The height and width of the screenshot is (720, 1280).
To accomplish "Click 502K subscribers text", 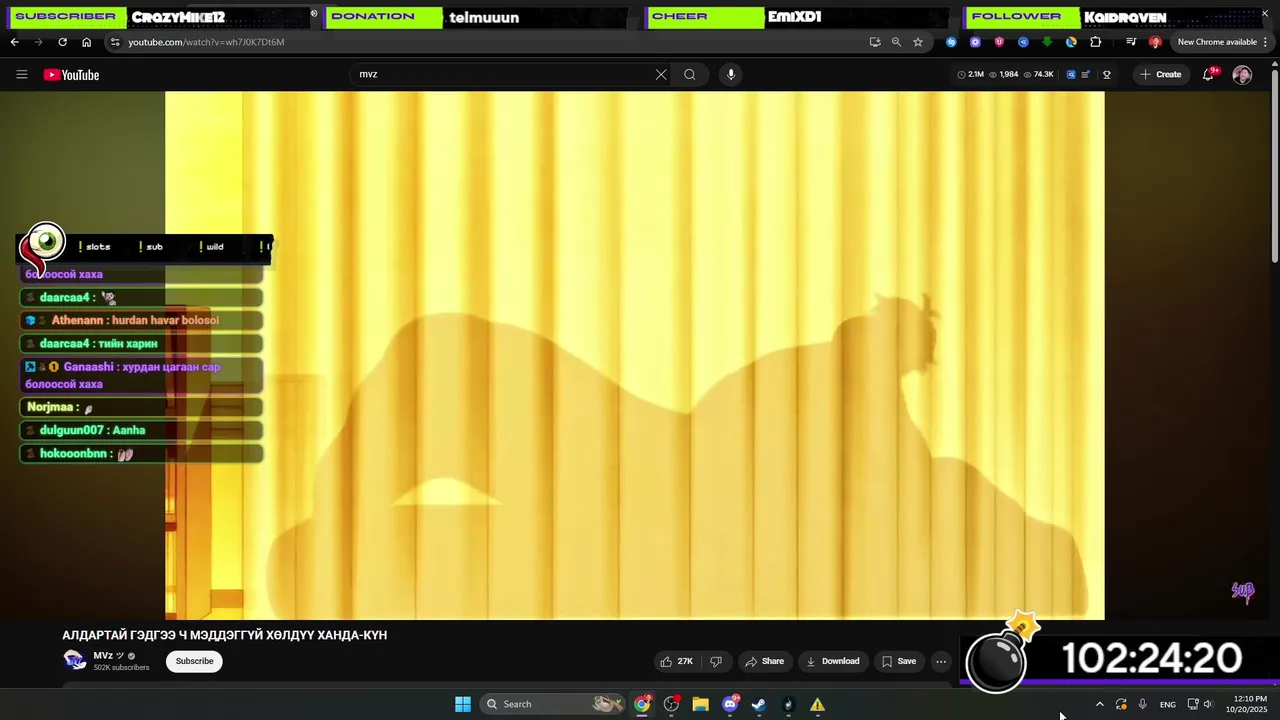I will tap(121, 668).
